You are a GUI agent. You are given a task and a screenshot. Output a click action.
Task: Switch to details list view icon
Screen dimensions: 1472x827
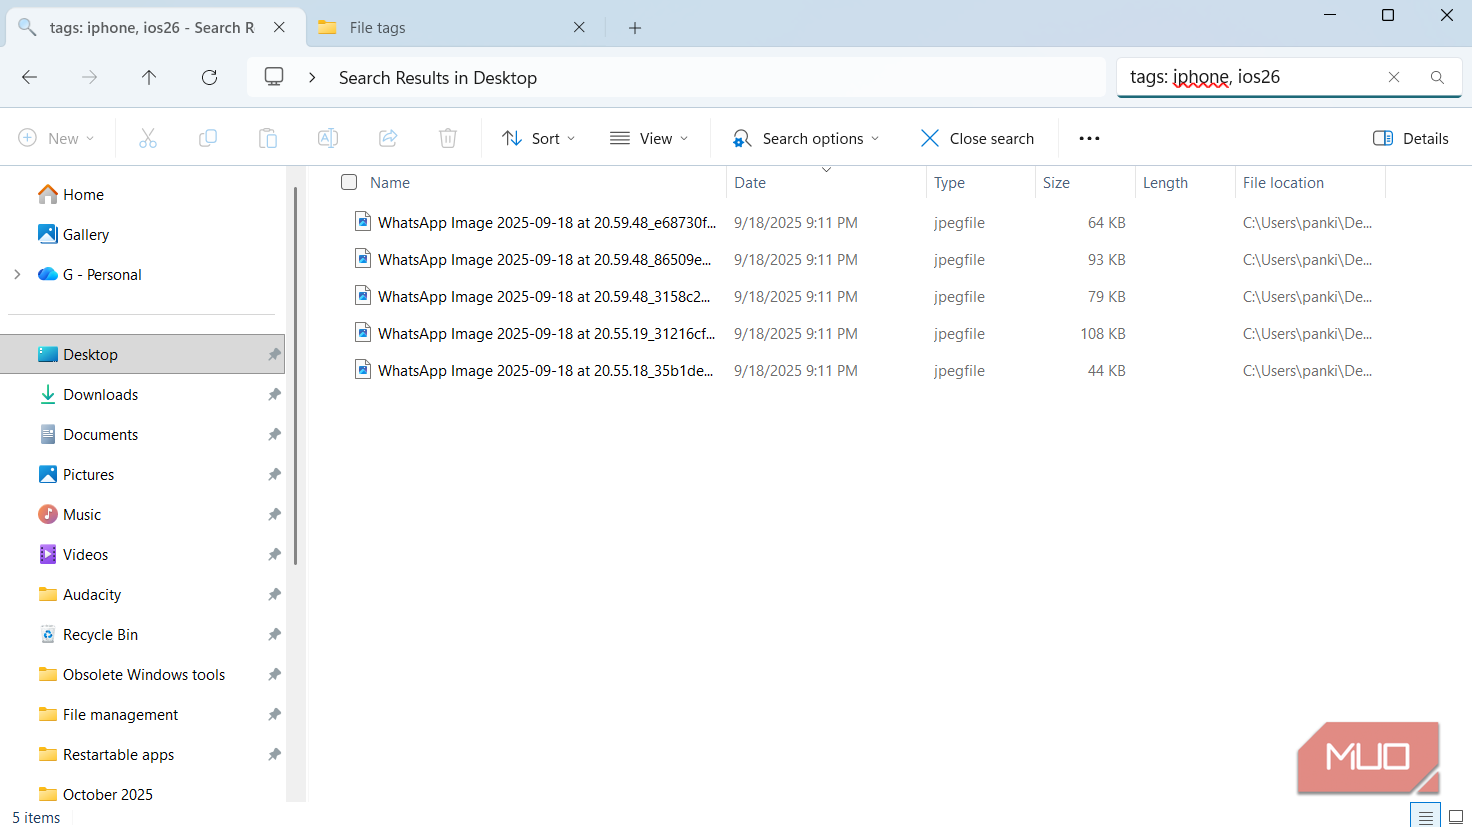pyautogui.click(x=1426, y=817)
